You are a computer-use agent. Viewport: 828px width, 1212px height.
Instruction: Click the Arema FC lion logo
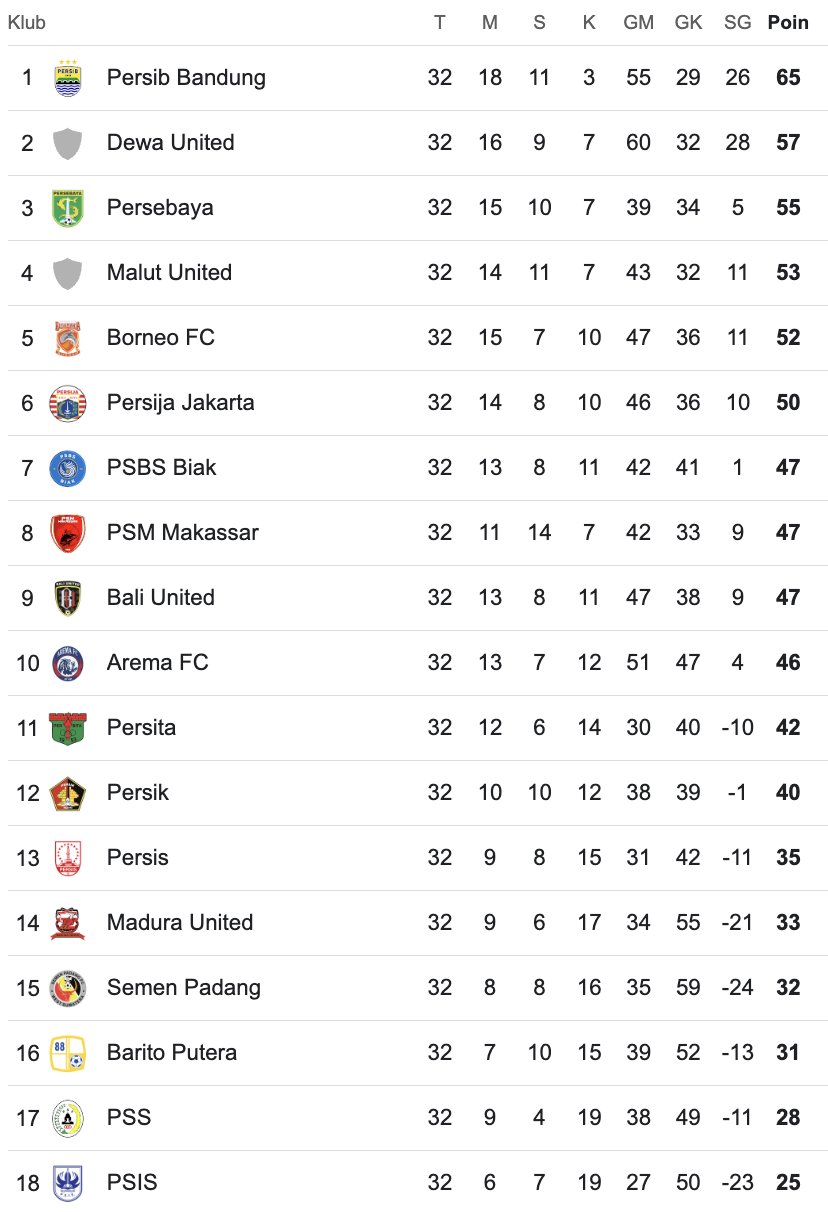click(67, 663)
